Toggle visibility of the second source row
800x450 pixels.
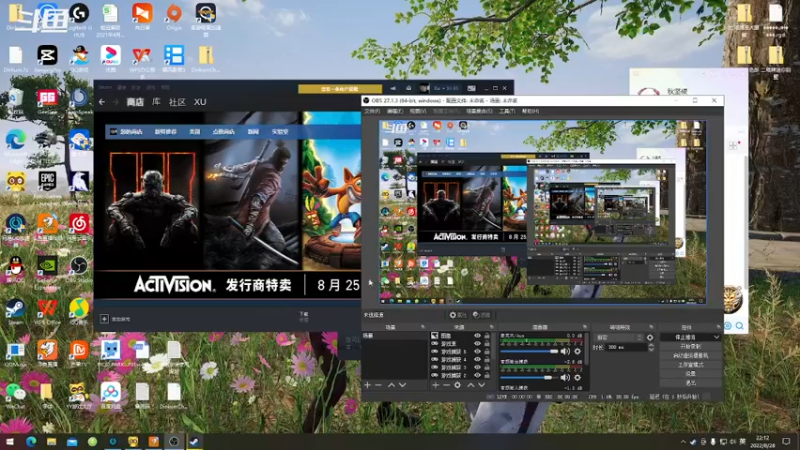point(478,344)
